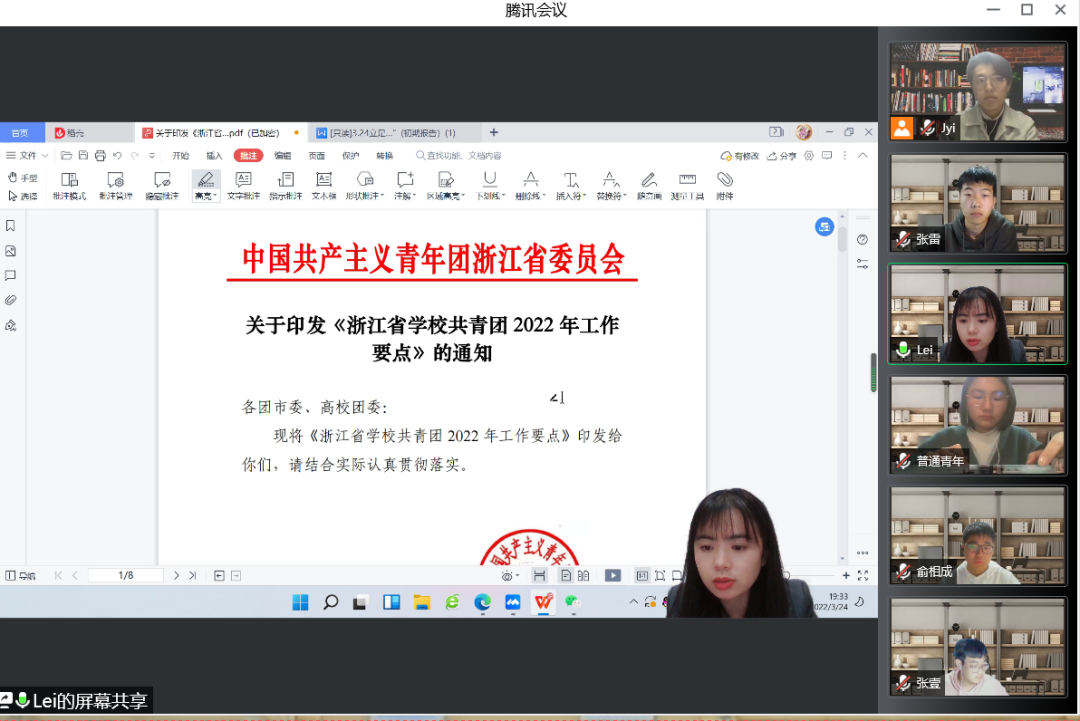Expand the 删除线 strikethrough dropdown
Image resolution: width=1080 pixels, height=721 pixels.
530,186
